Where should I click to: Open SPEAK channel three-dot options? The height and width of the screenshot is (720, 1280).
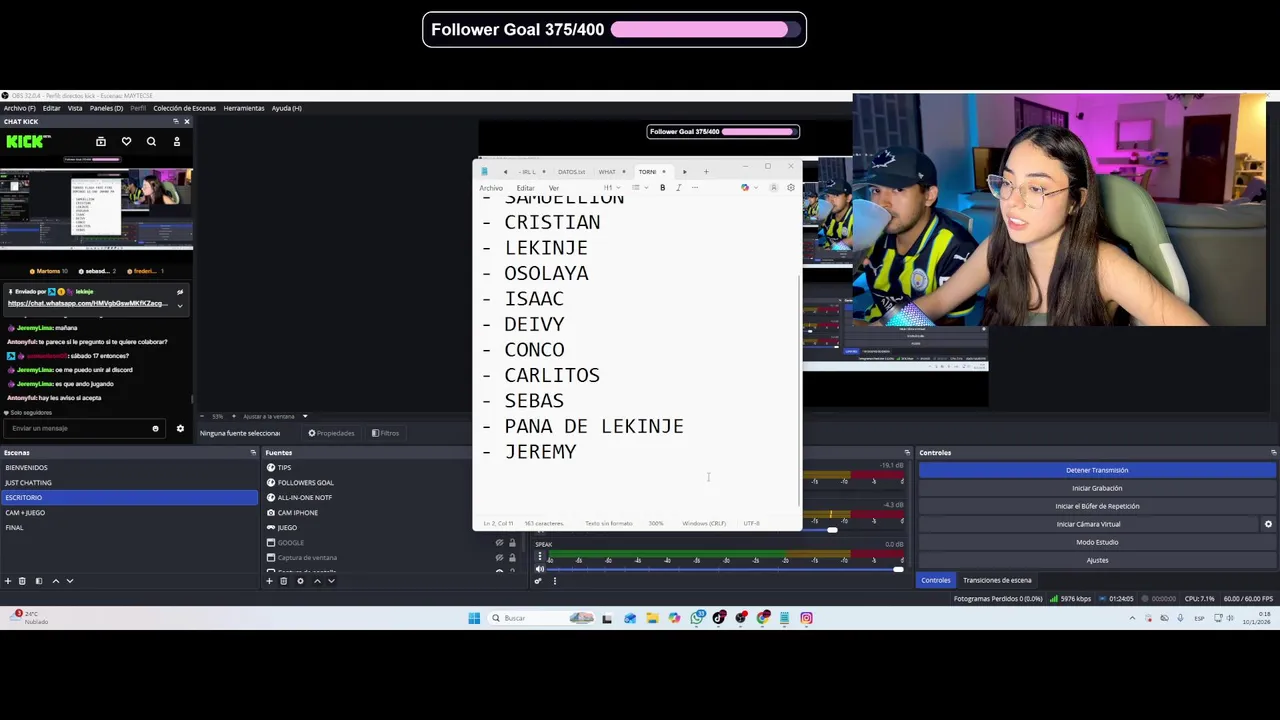pos(540,556)
